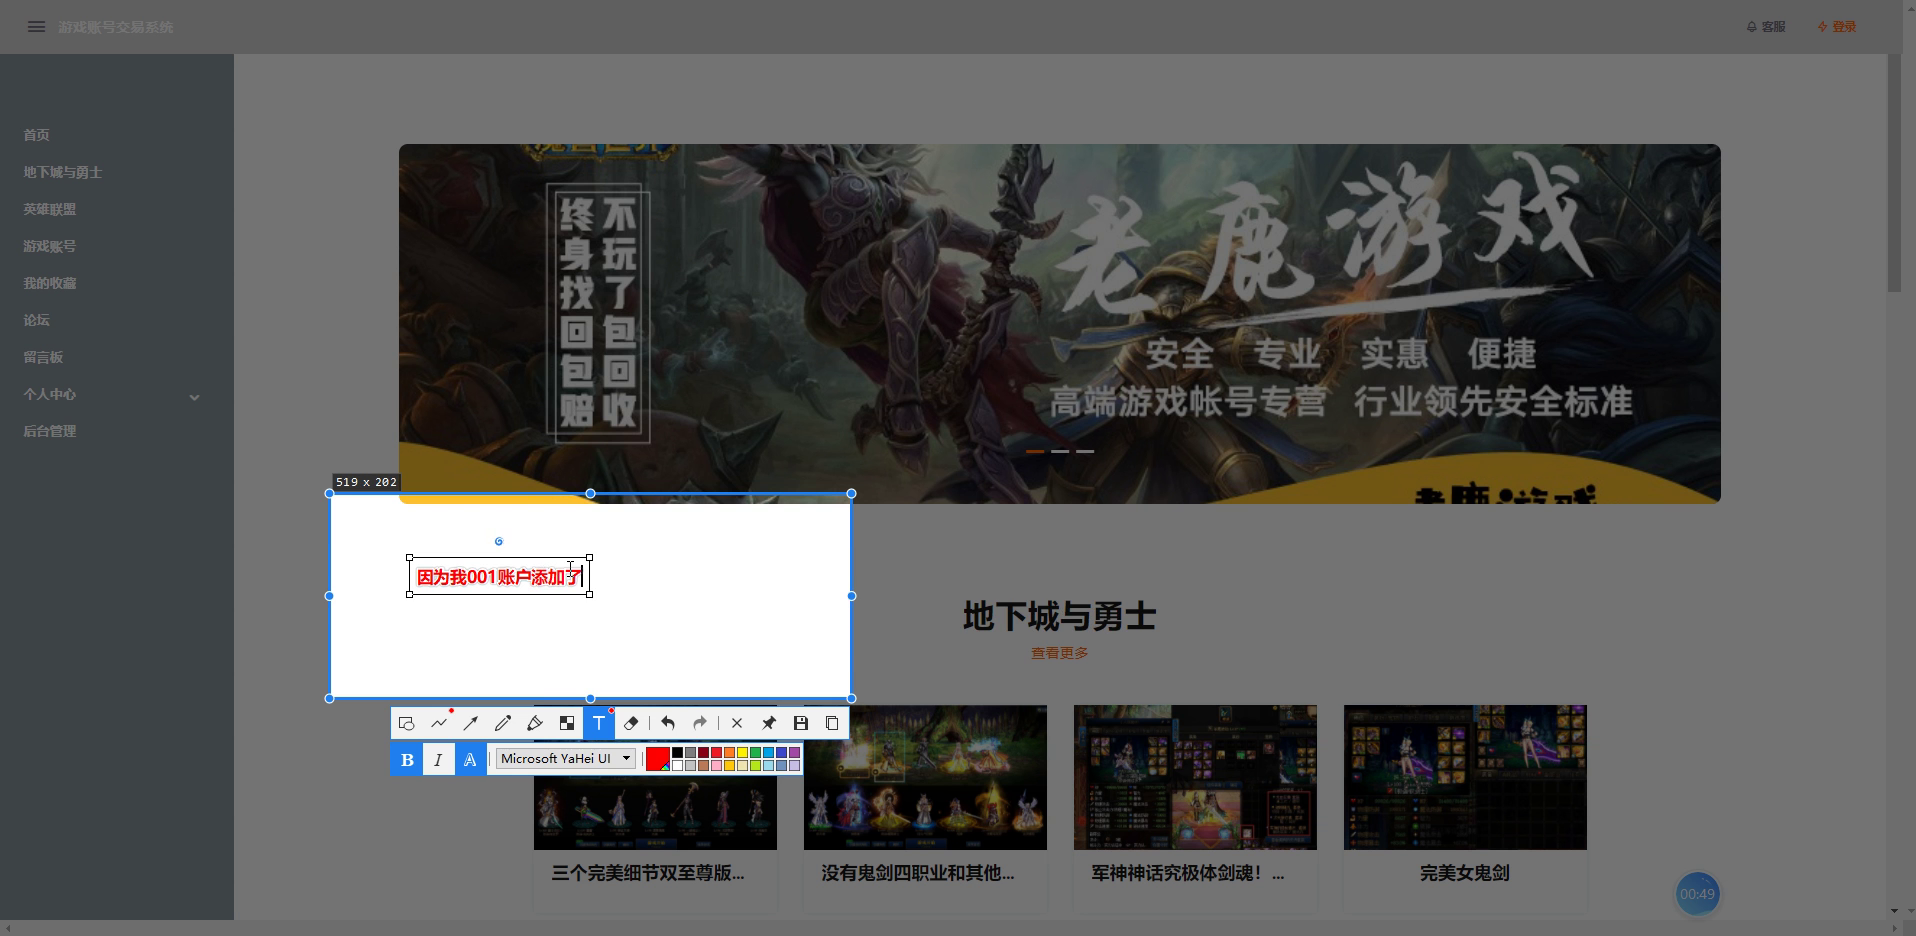Click the 完美女鬼剑 card thumbnail
1916x936 pixels.
[1465, 778]
